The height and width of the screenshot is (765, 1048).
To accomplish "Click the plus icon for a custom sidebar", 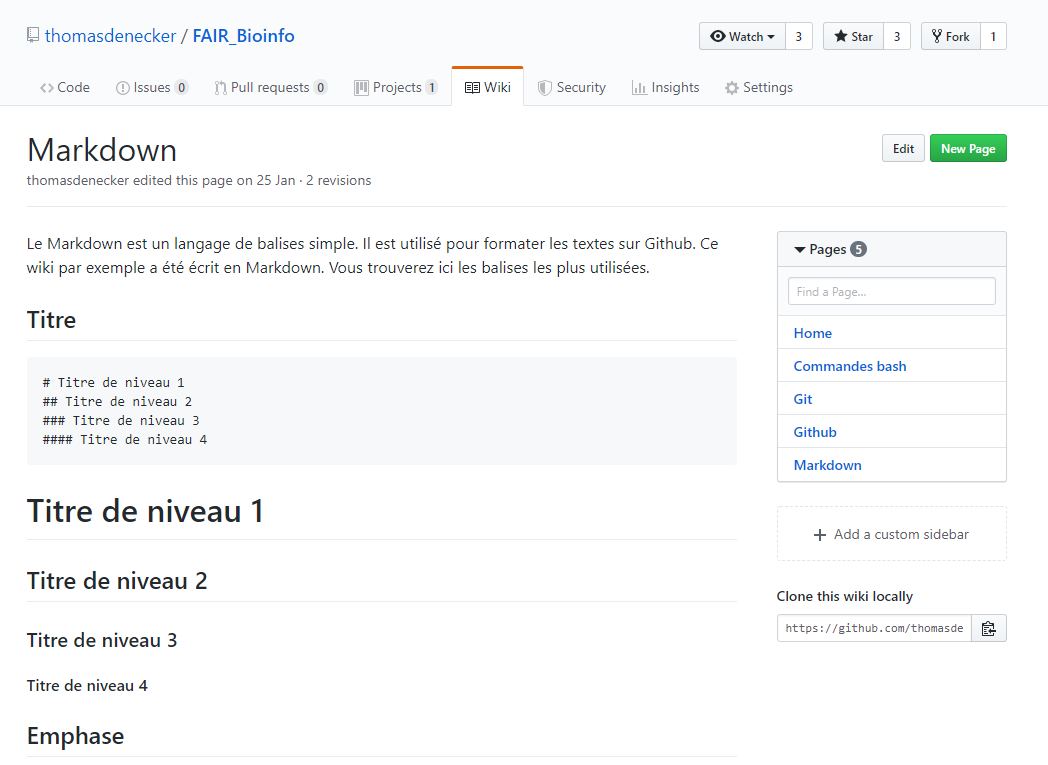I will pos(819,535).
